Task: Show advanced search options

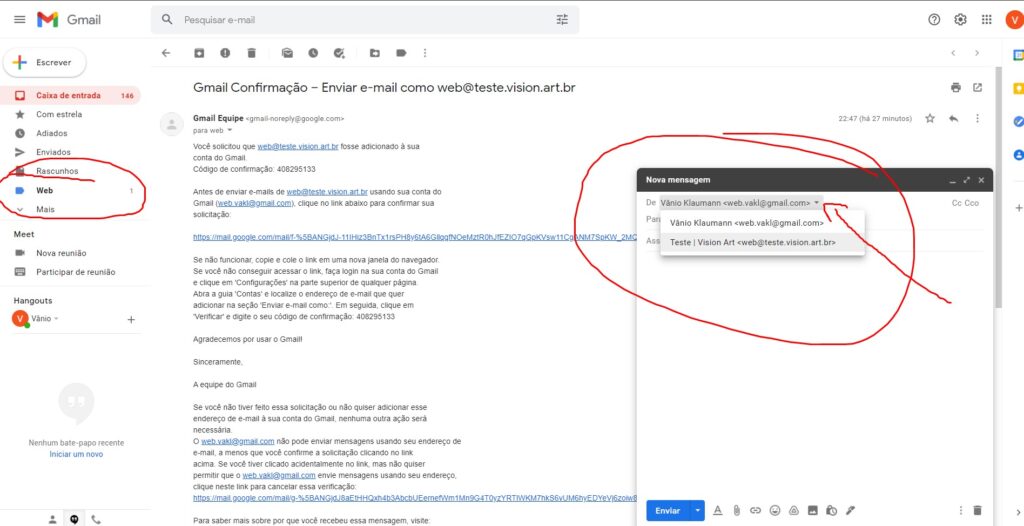Action: (562, 20)
